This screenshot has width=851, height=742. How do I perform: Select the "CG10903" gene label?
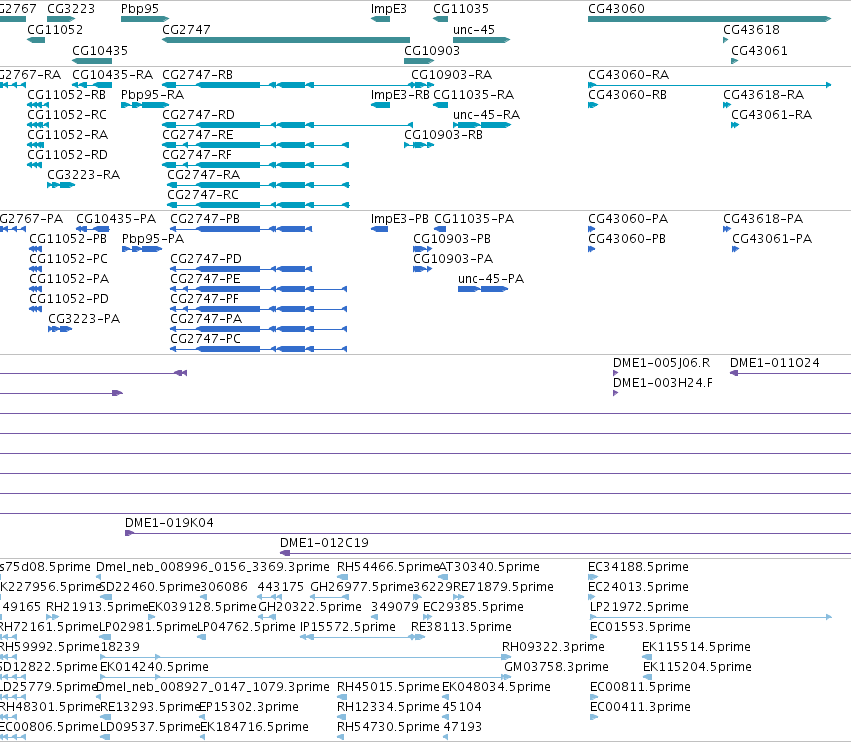coord(432,50)
